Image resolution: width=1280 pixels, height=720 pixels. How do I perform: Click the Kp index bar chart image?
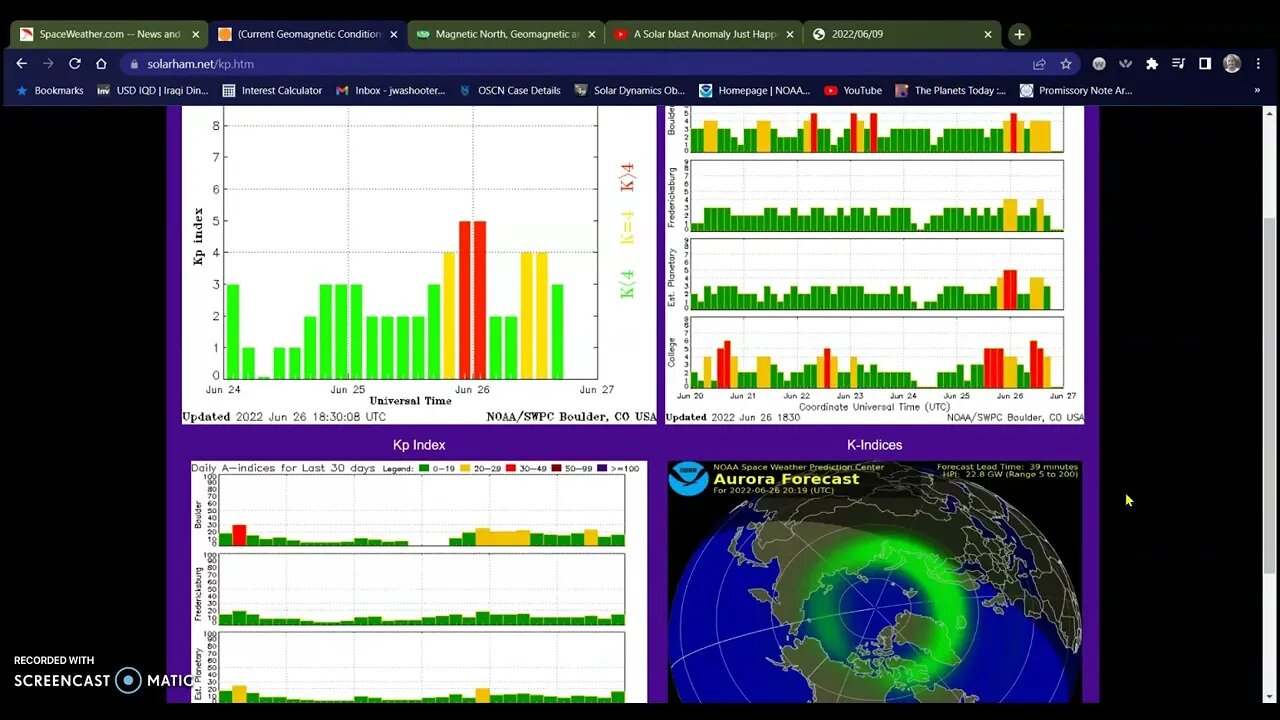coord(419,267)
